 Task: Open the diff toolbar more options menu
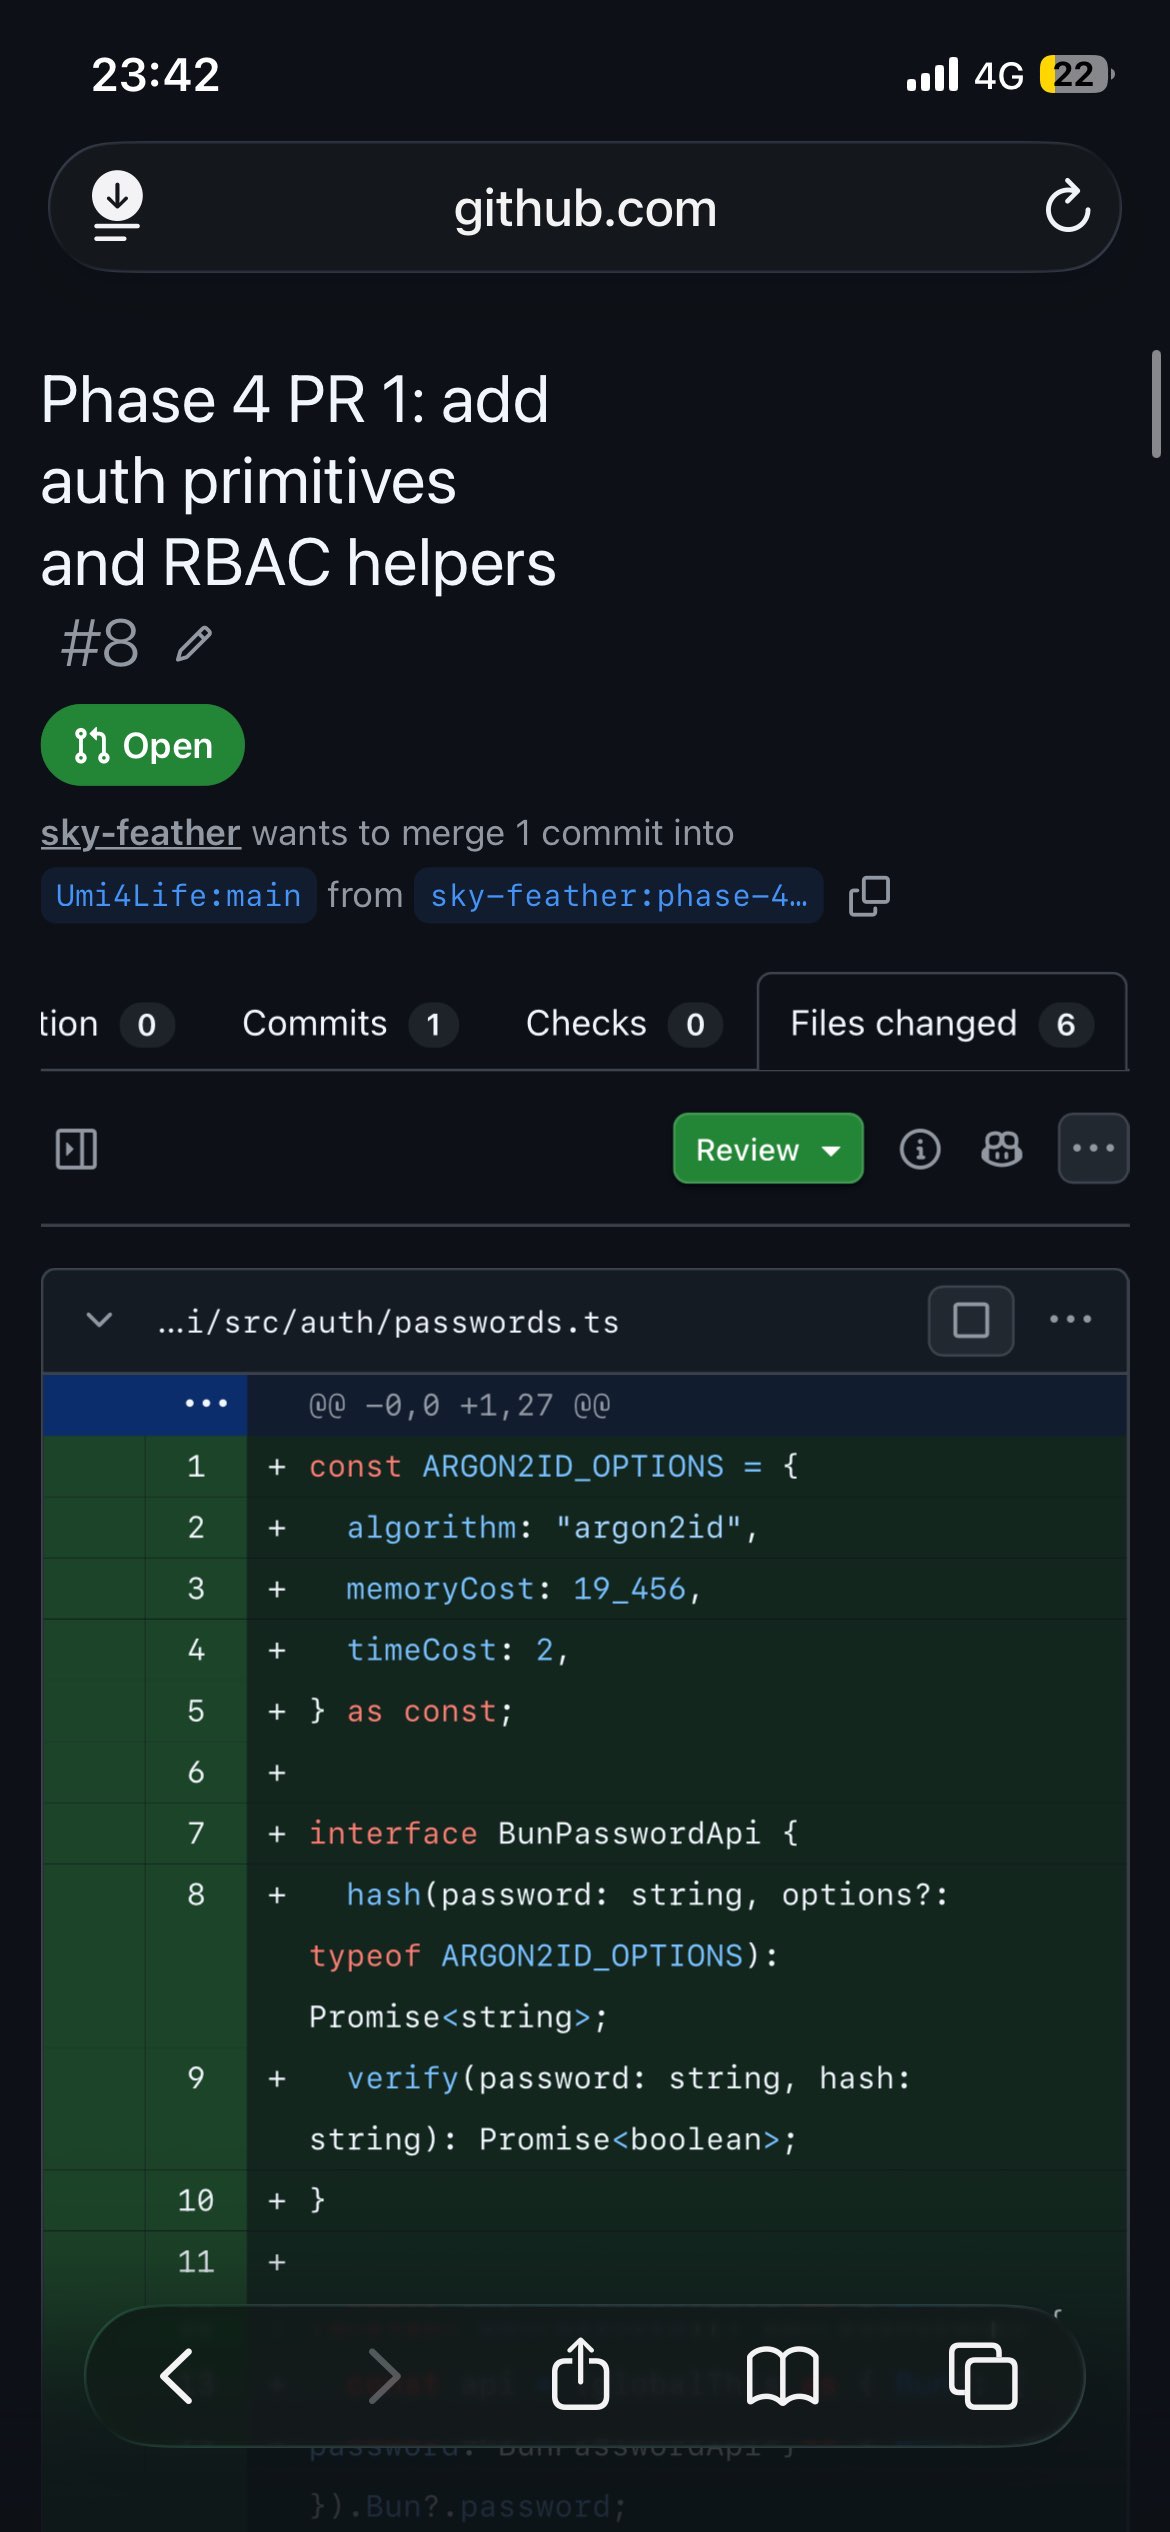click(x=1093, y=1148)
